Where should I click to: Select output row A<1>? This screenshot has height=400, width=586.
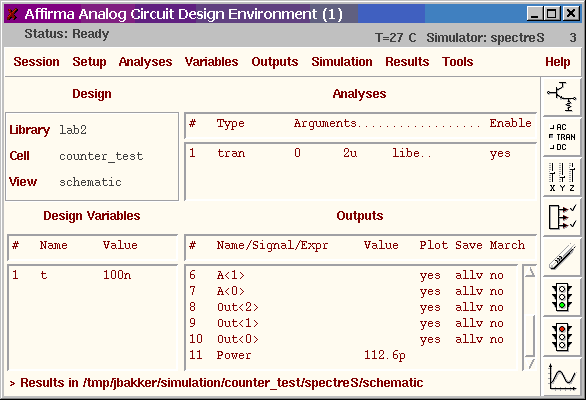tap(351, 276)
